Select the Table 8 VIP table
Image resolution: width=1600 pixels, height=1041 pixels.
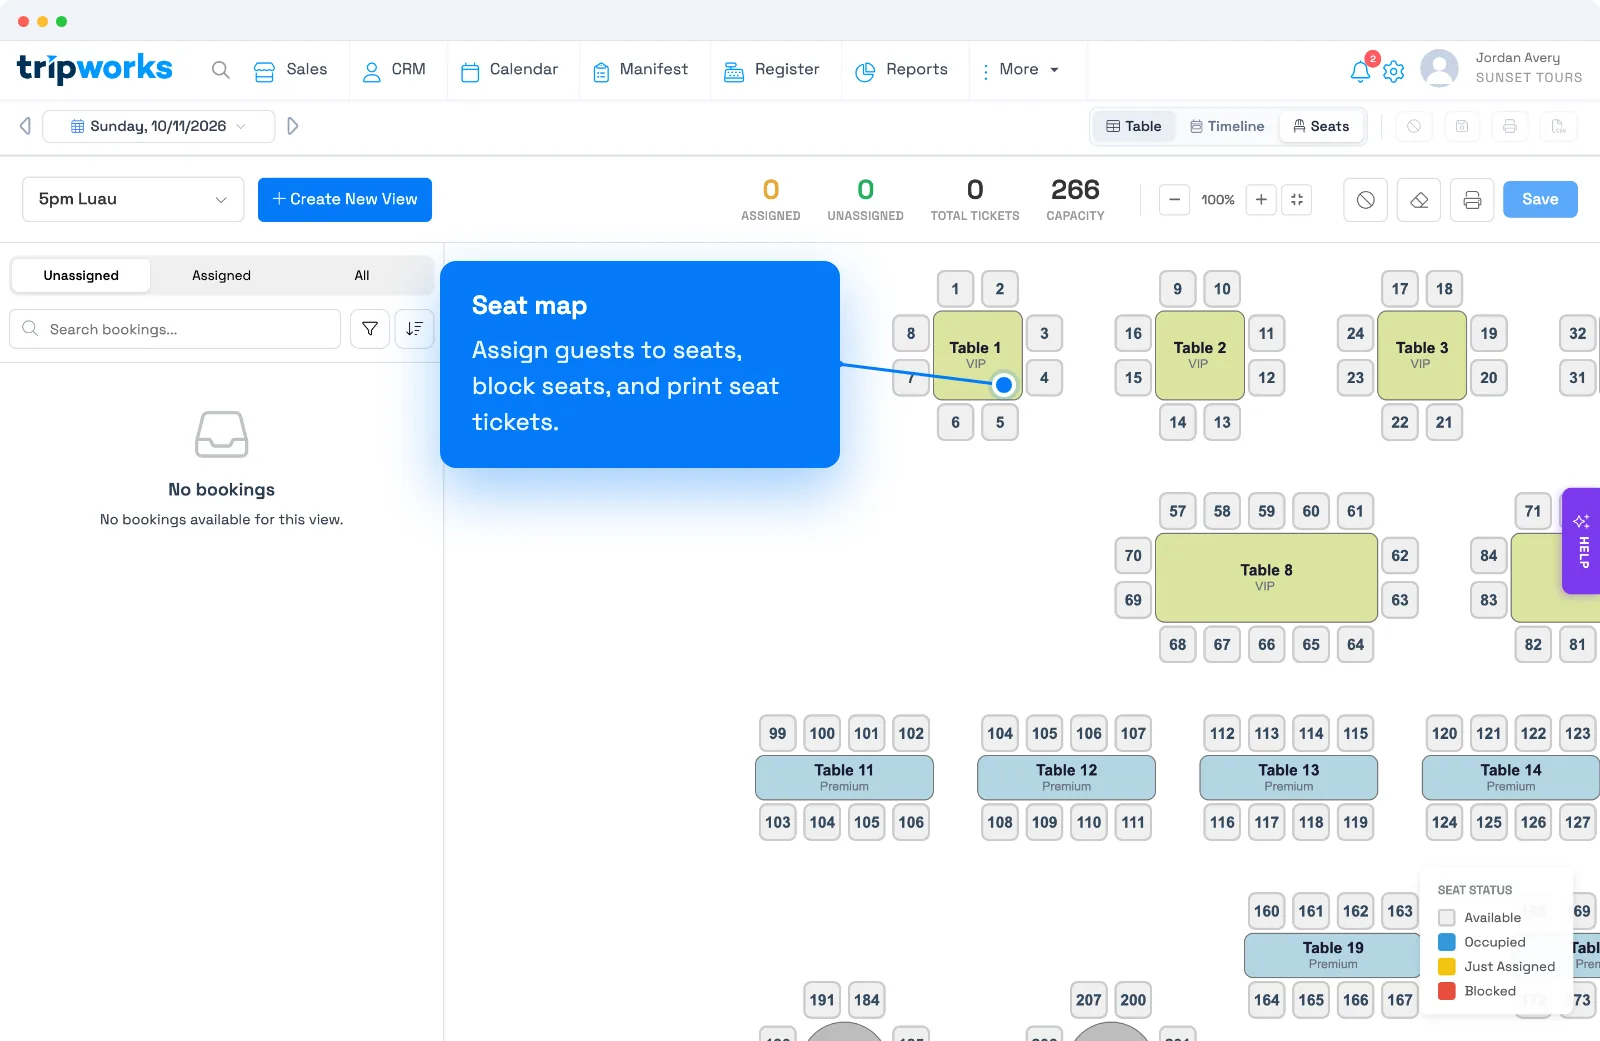(x=1266, y=578)
